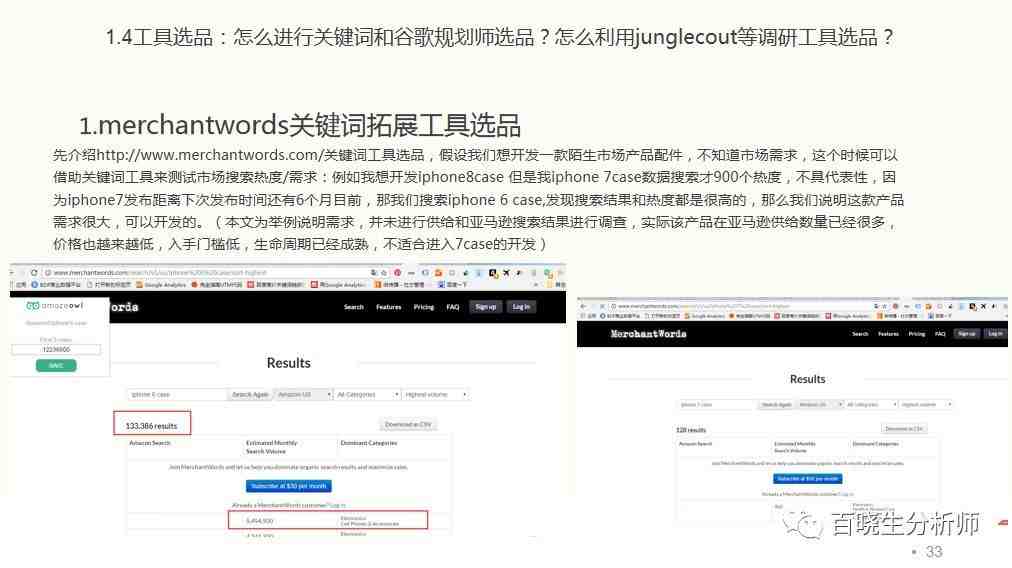Screen dimensions: 1012x568
Task: Open Amazon US dropdown in right results page
Action: tap(820, 405)
